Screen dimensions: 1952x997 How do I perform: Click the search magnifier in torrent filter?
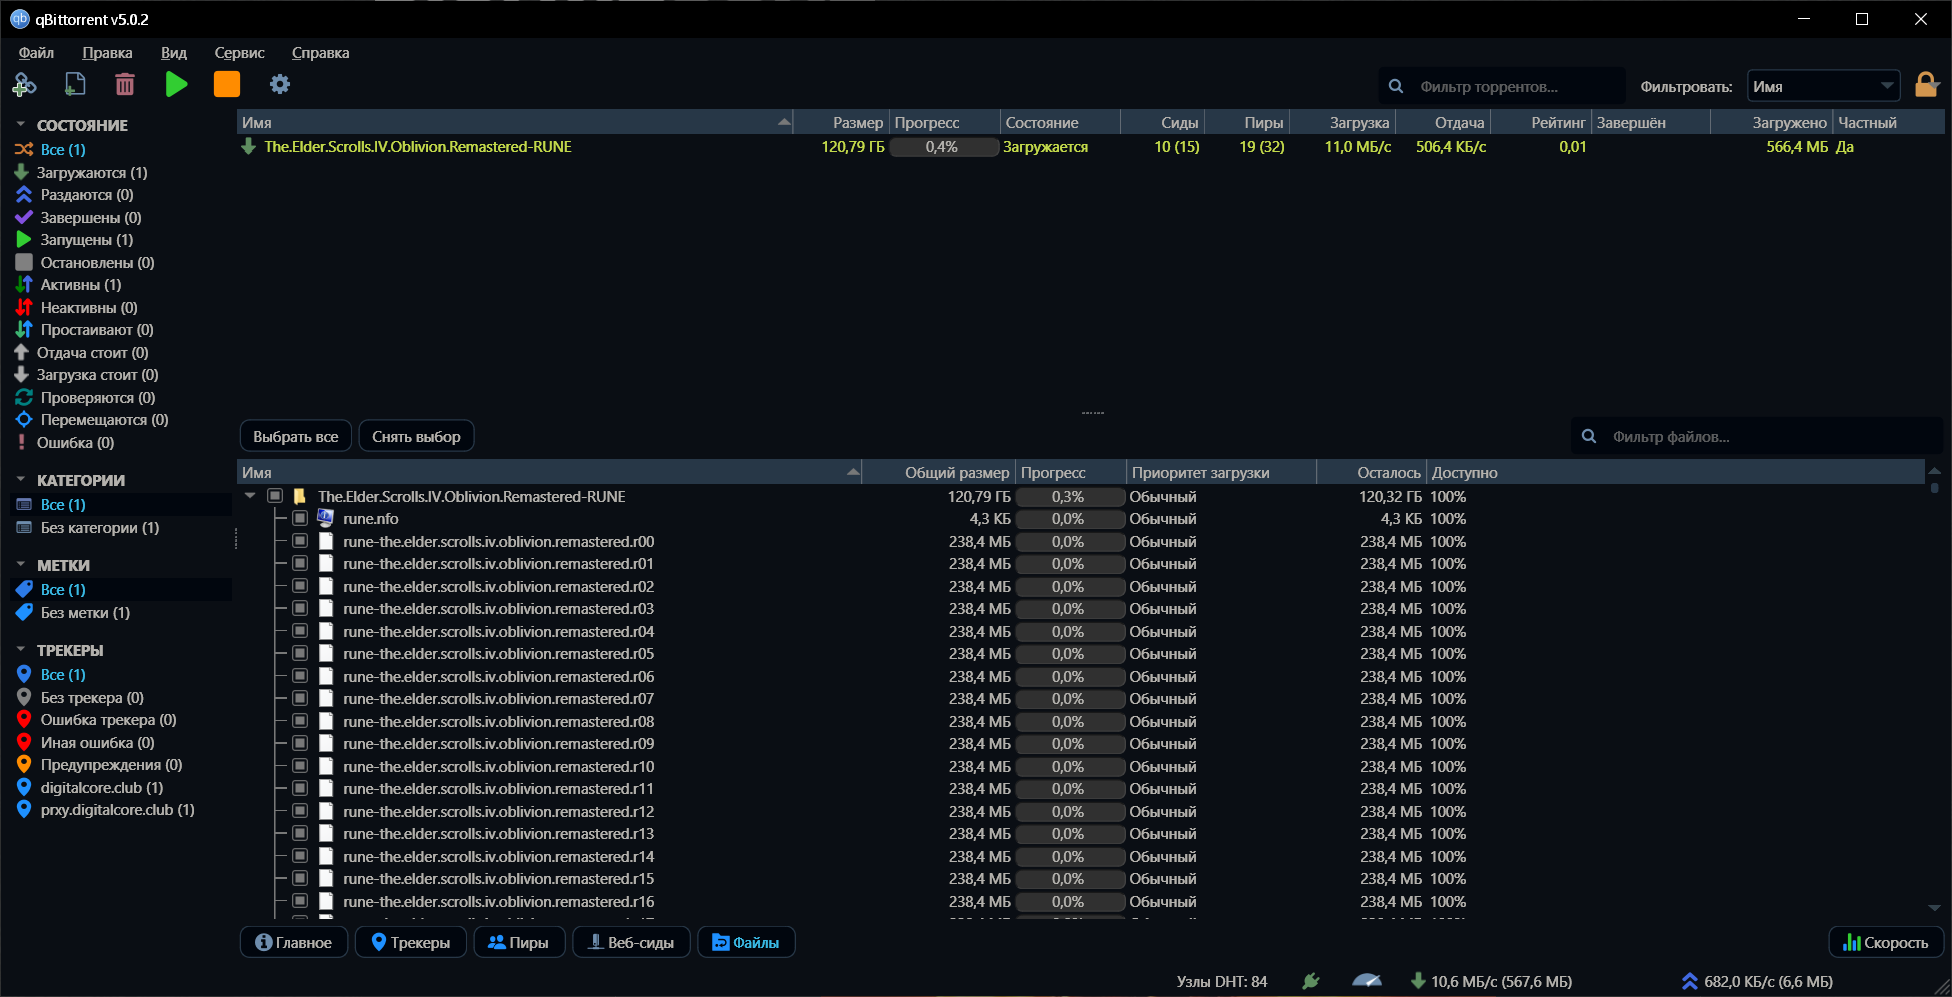1396,87
